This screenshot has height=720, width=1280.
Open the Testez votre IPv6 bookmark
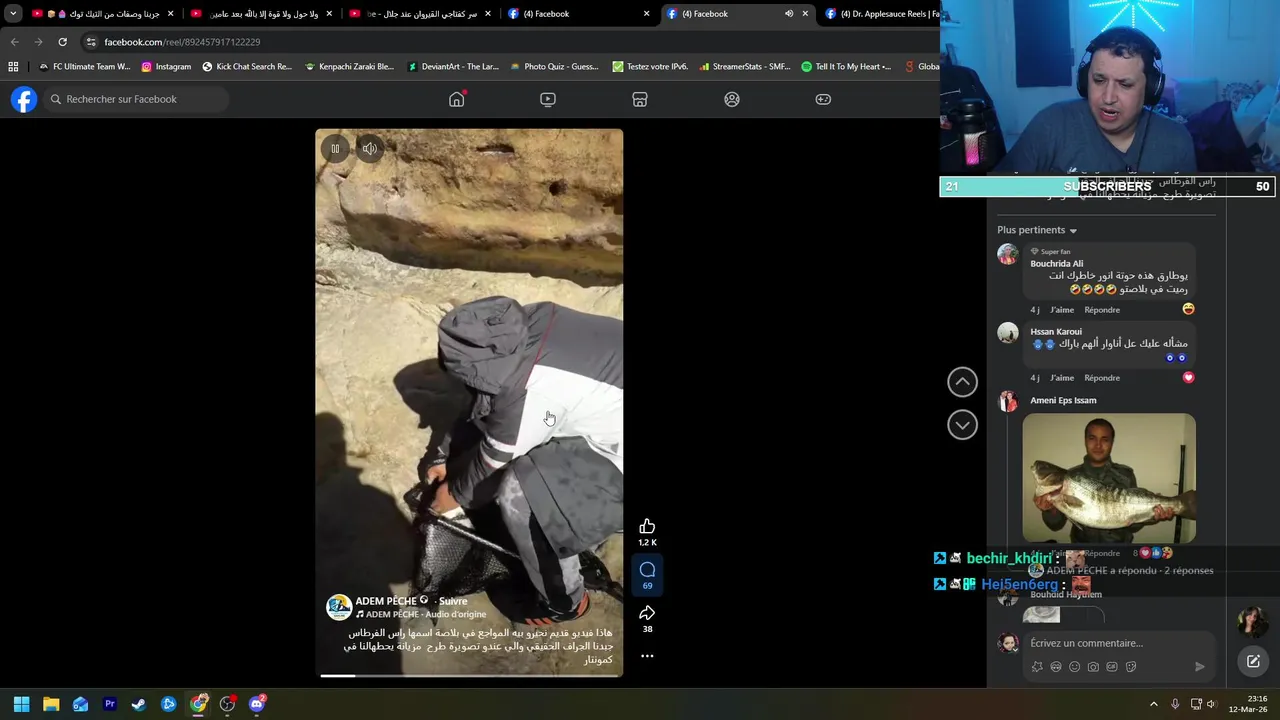pyautogui.click(x=650, y=67)
